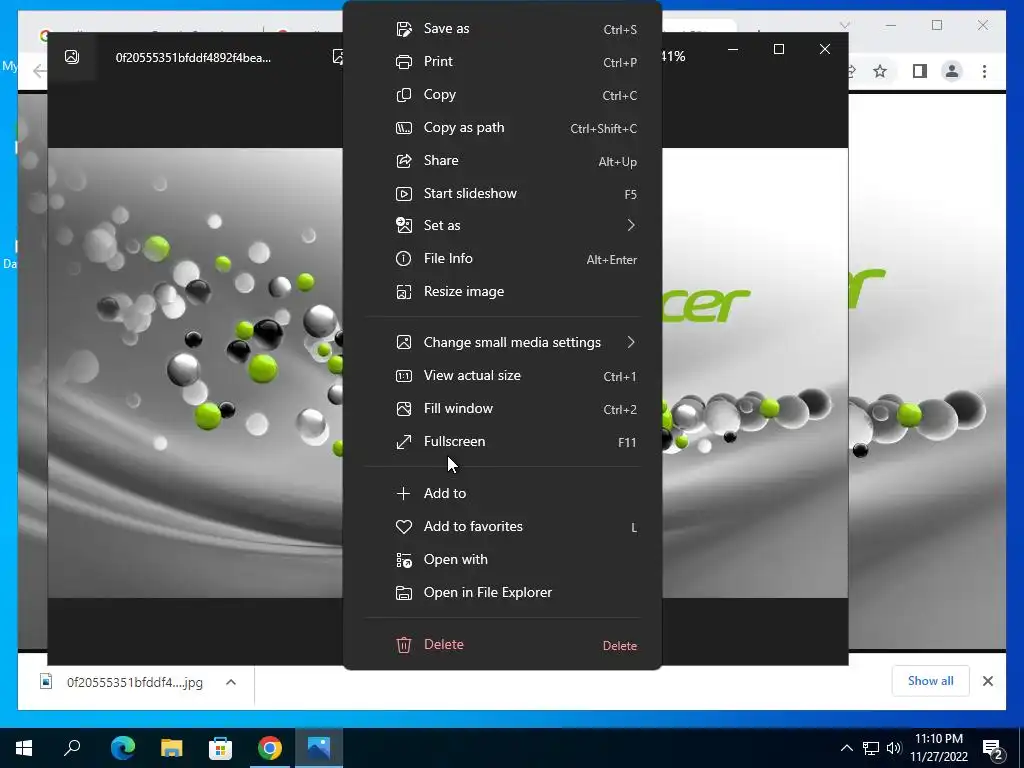1024x768 pixels.
Task: Open Microsoft Store from taskbar
Action: 220,747
